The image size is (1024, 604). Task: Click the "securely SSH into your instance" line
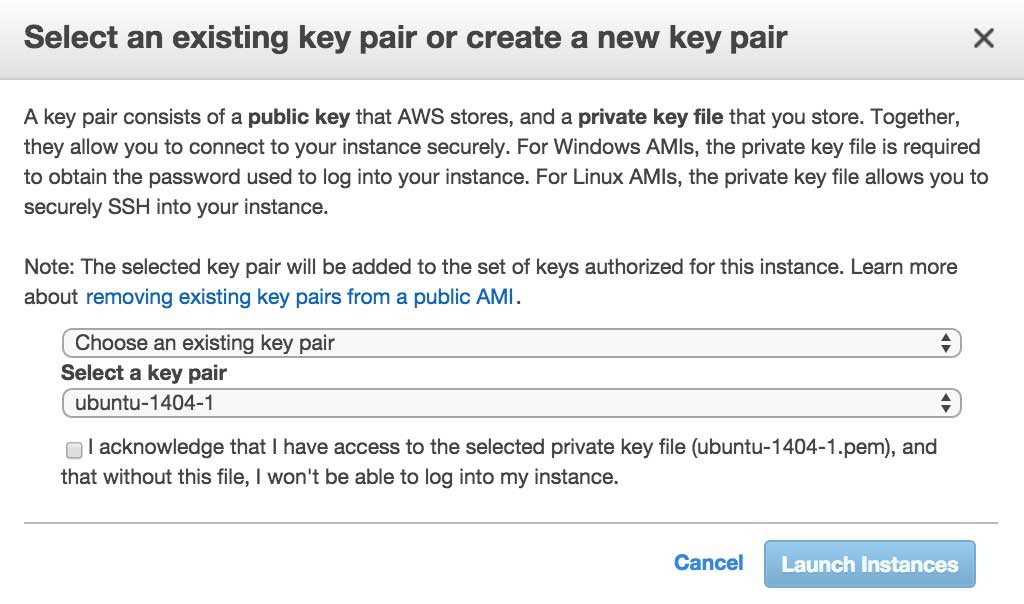pyautogui.click(x=176, y=207)
